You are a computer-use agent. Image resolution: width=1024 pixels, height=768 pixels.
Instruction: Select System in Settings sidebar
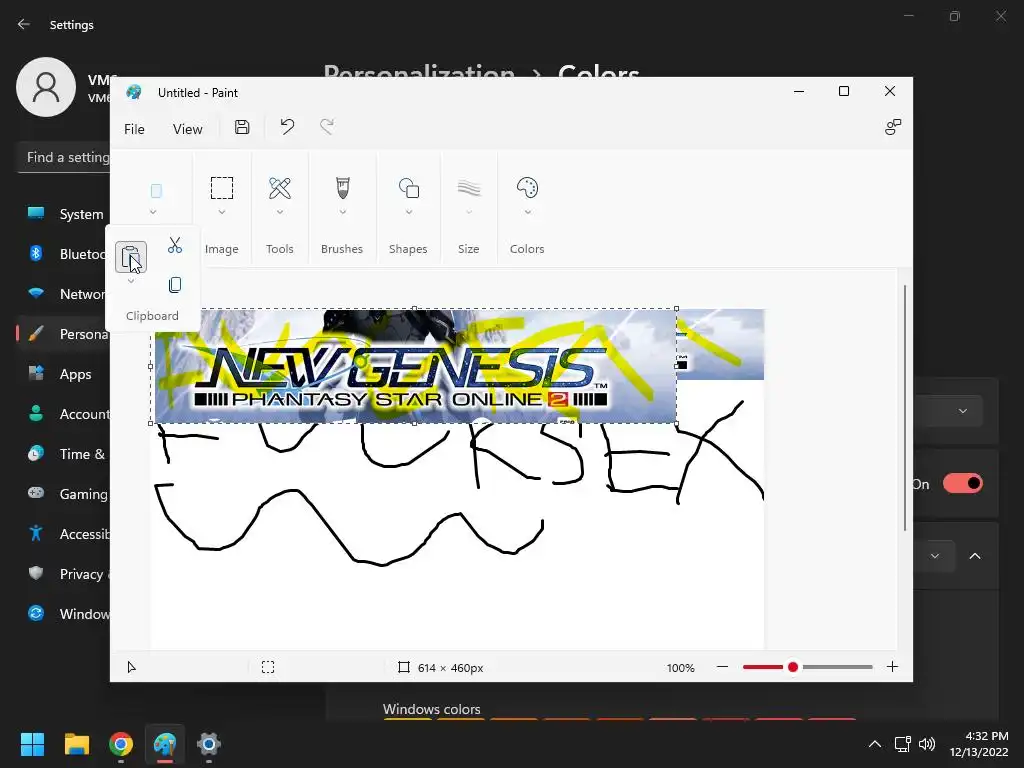pos(64,214)
